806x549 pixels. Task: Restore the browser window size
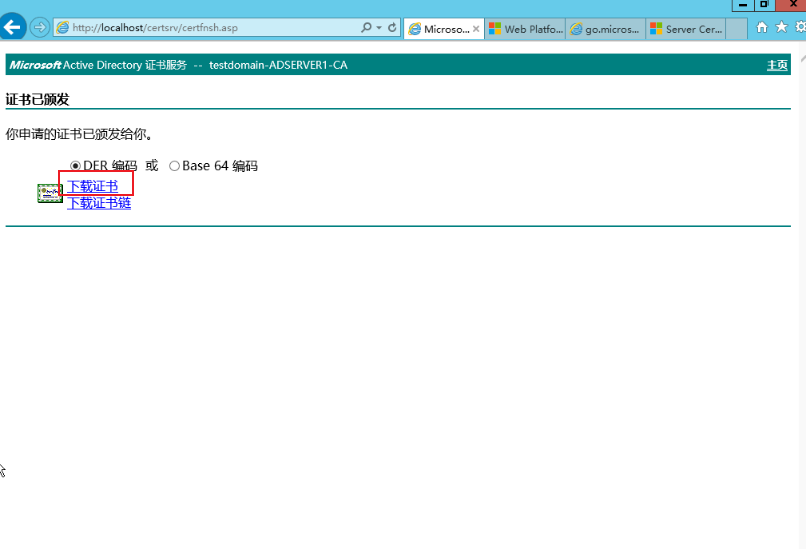pos(764,5)
